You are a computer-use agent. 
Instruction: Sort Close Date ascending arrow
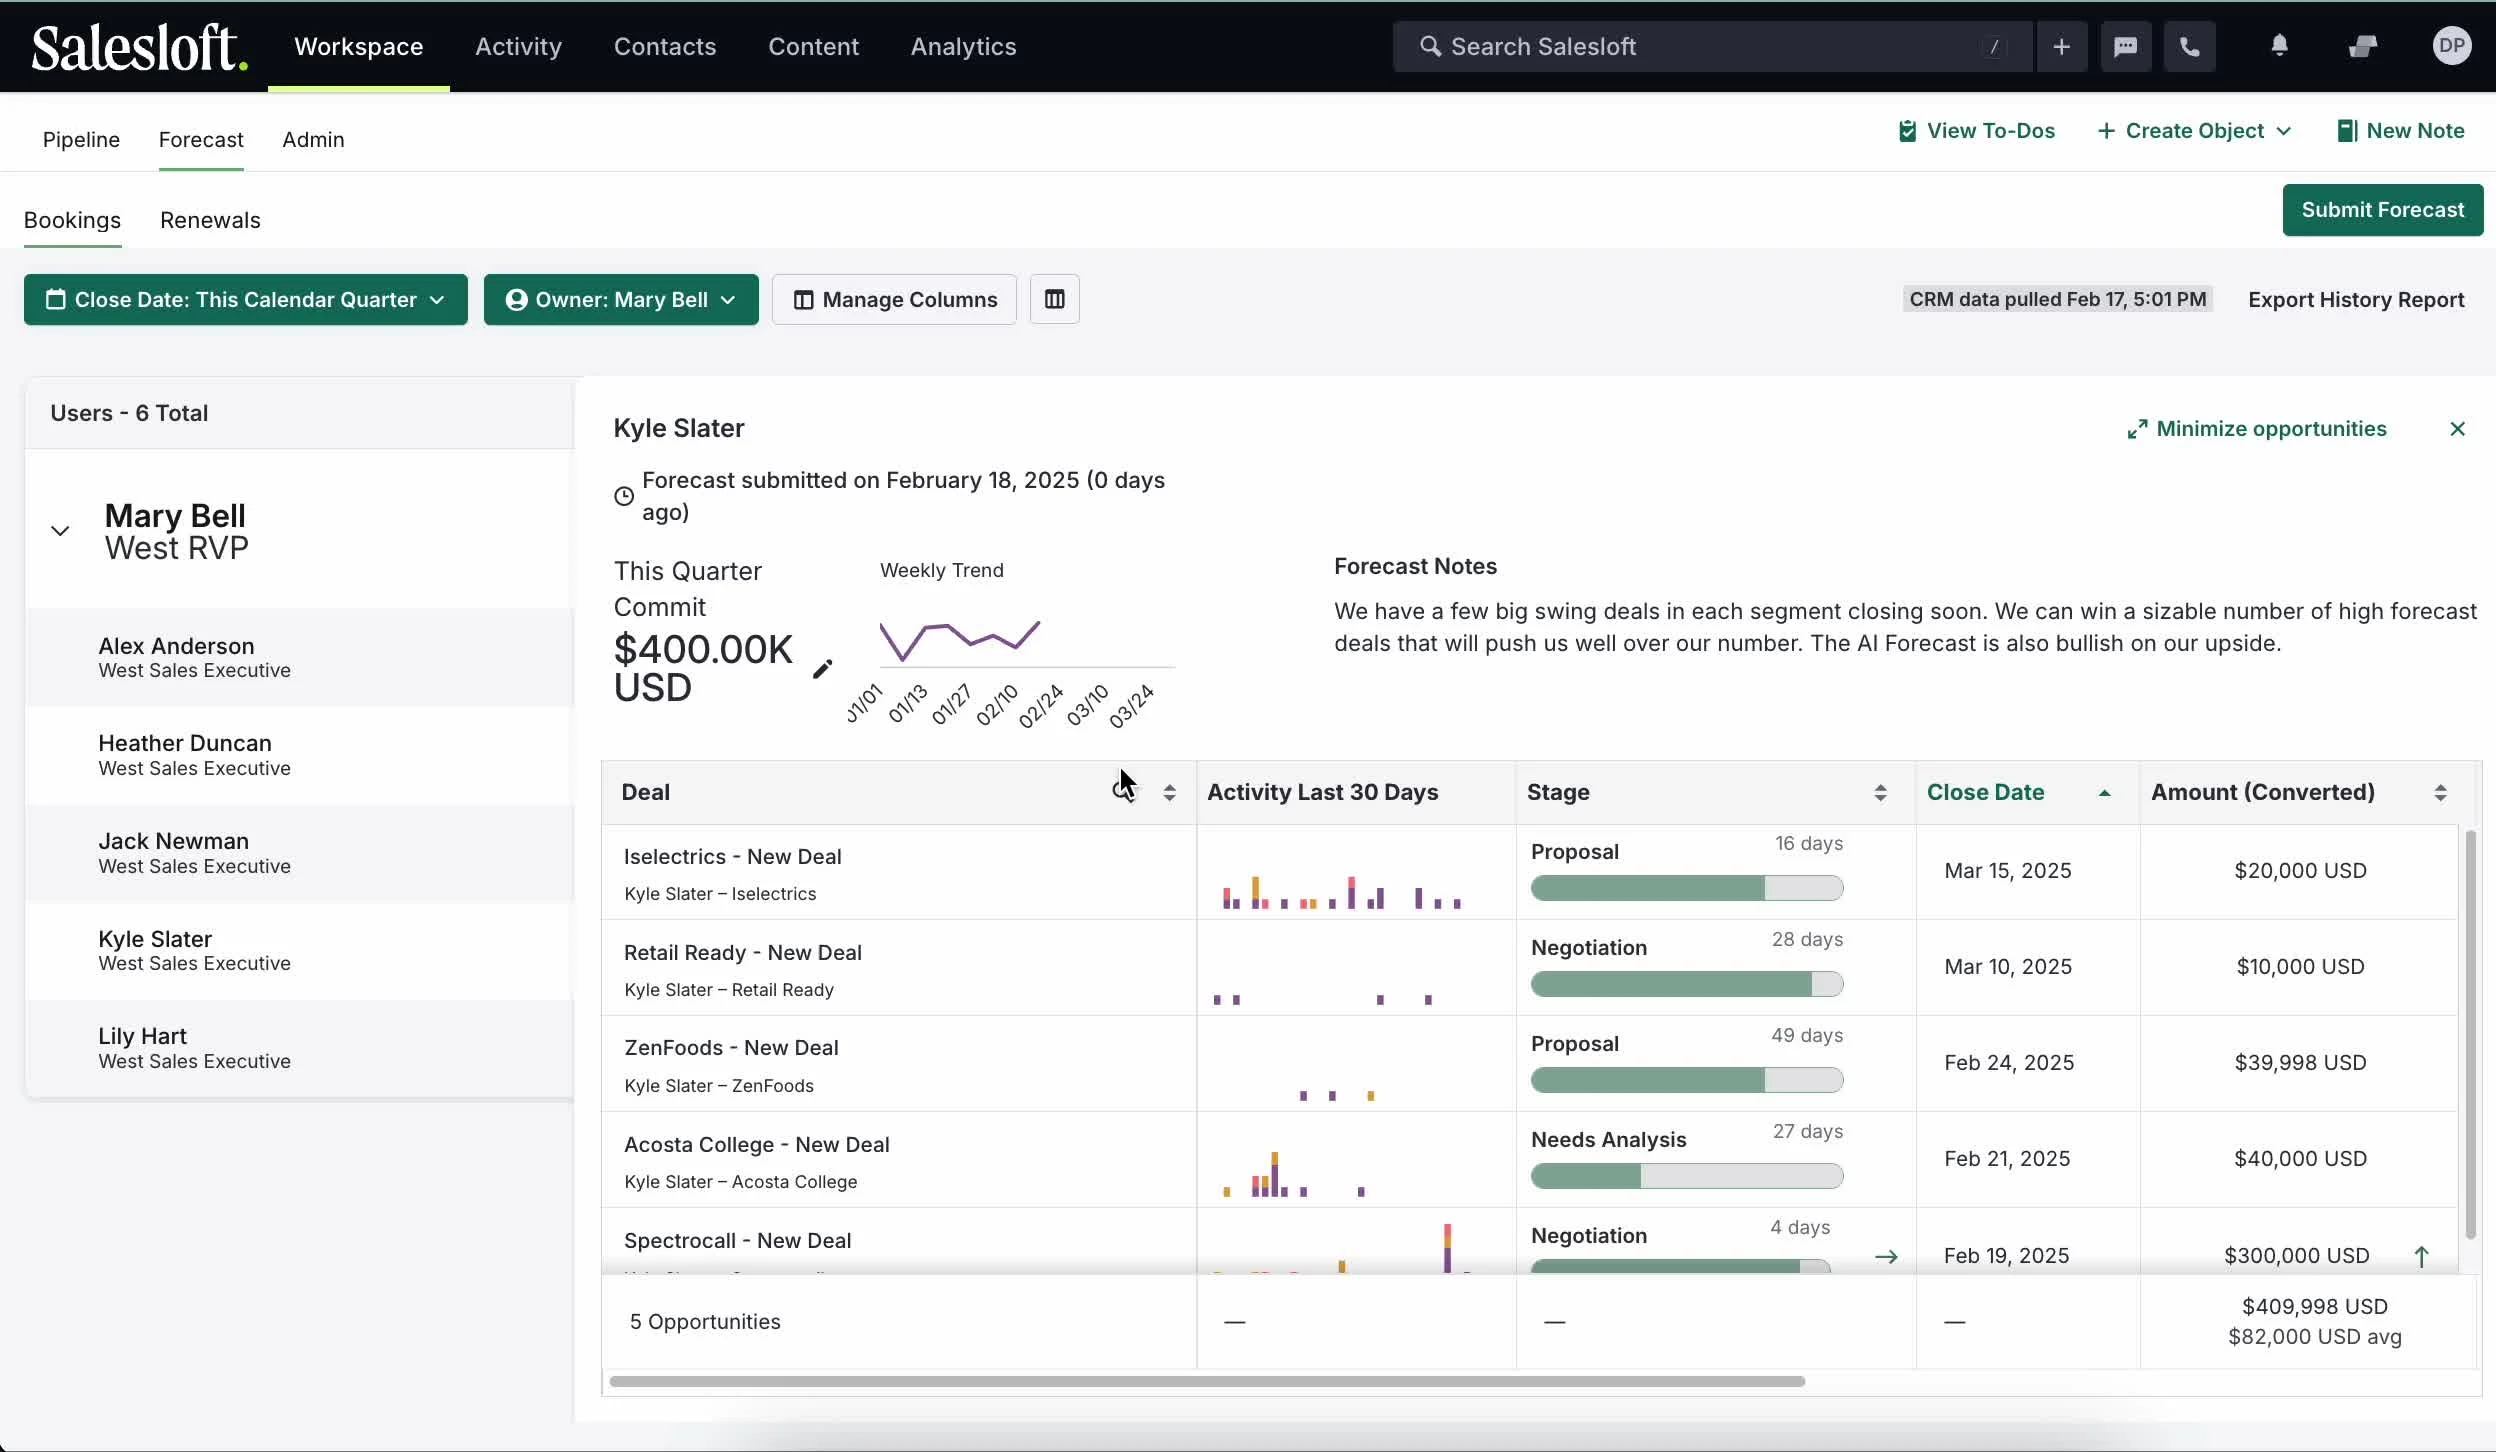(x=2104, y=792)
